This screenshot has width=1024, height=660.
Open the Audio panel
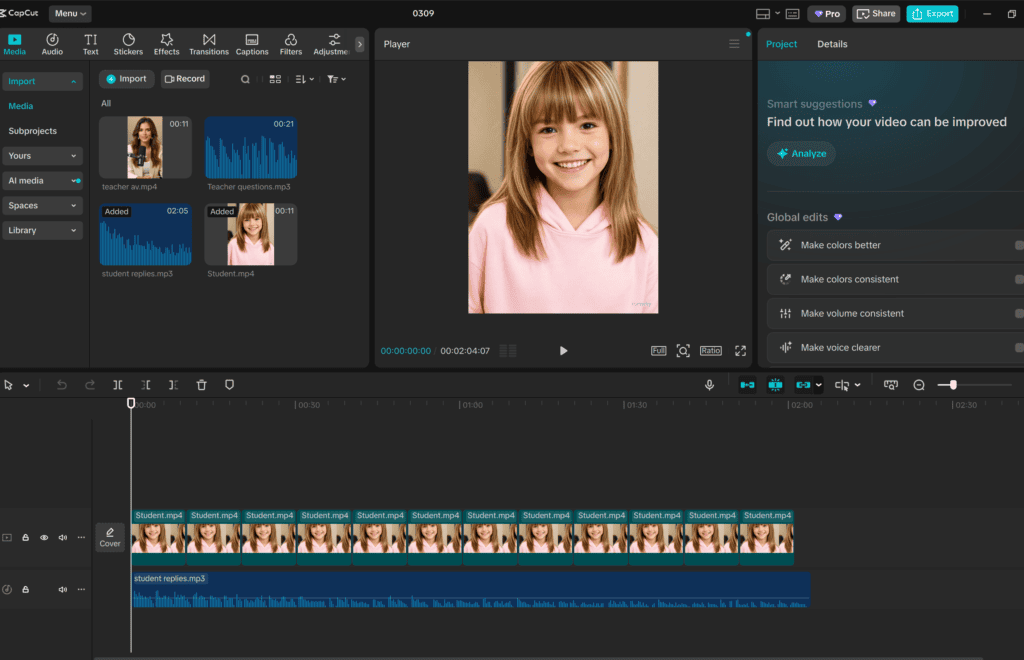[x=52, y=44]
